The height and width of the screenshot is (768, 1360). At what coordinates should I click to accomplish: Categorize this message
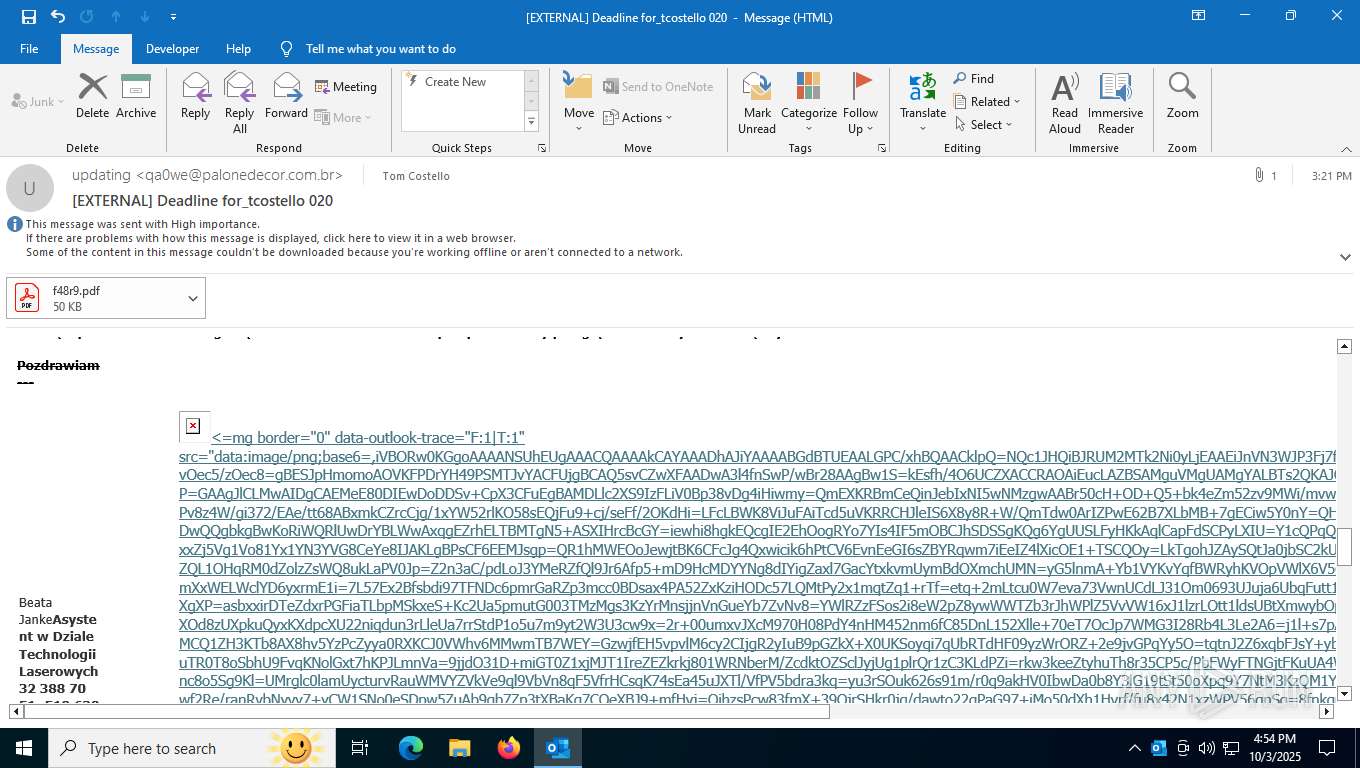click(x=809, y=102)
